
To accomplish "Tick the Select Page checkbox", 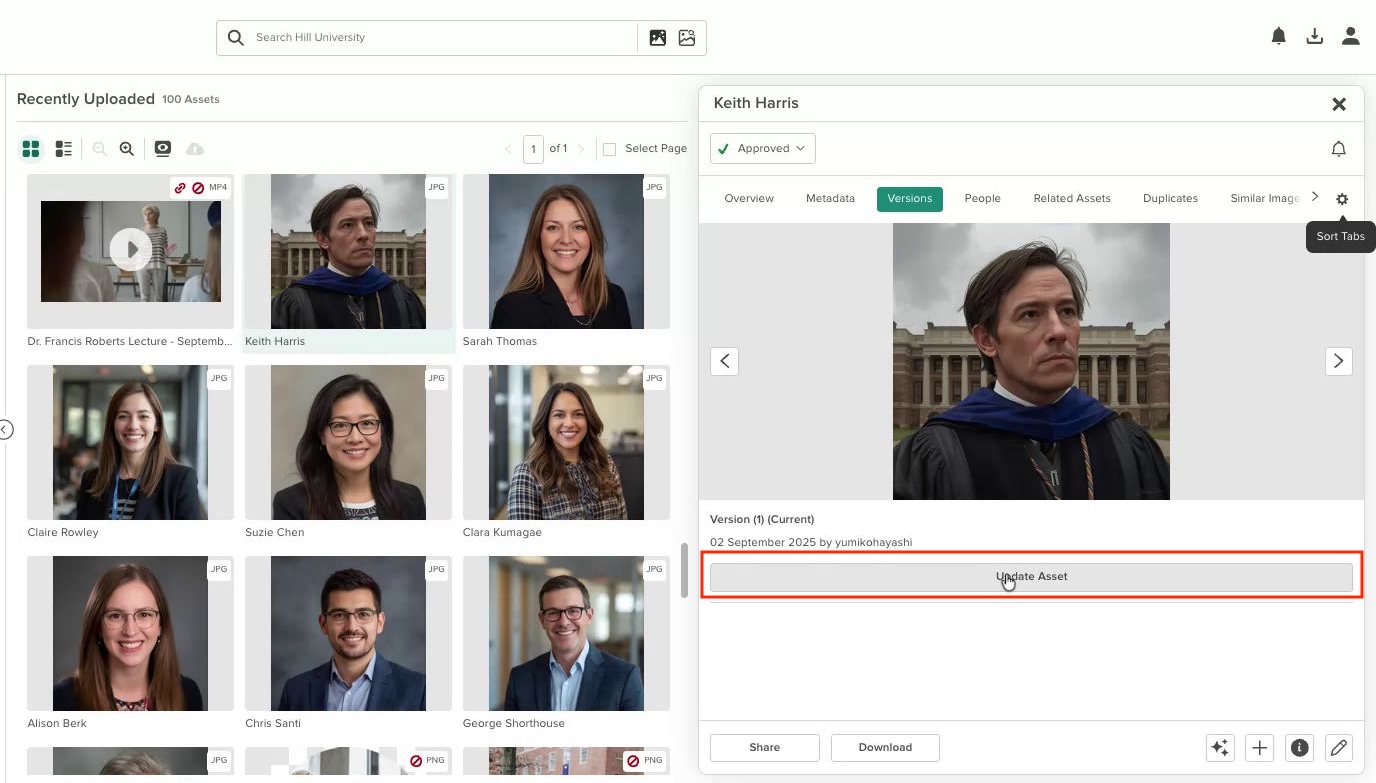I will (x=610, y=149).
